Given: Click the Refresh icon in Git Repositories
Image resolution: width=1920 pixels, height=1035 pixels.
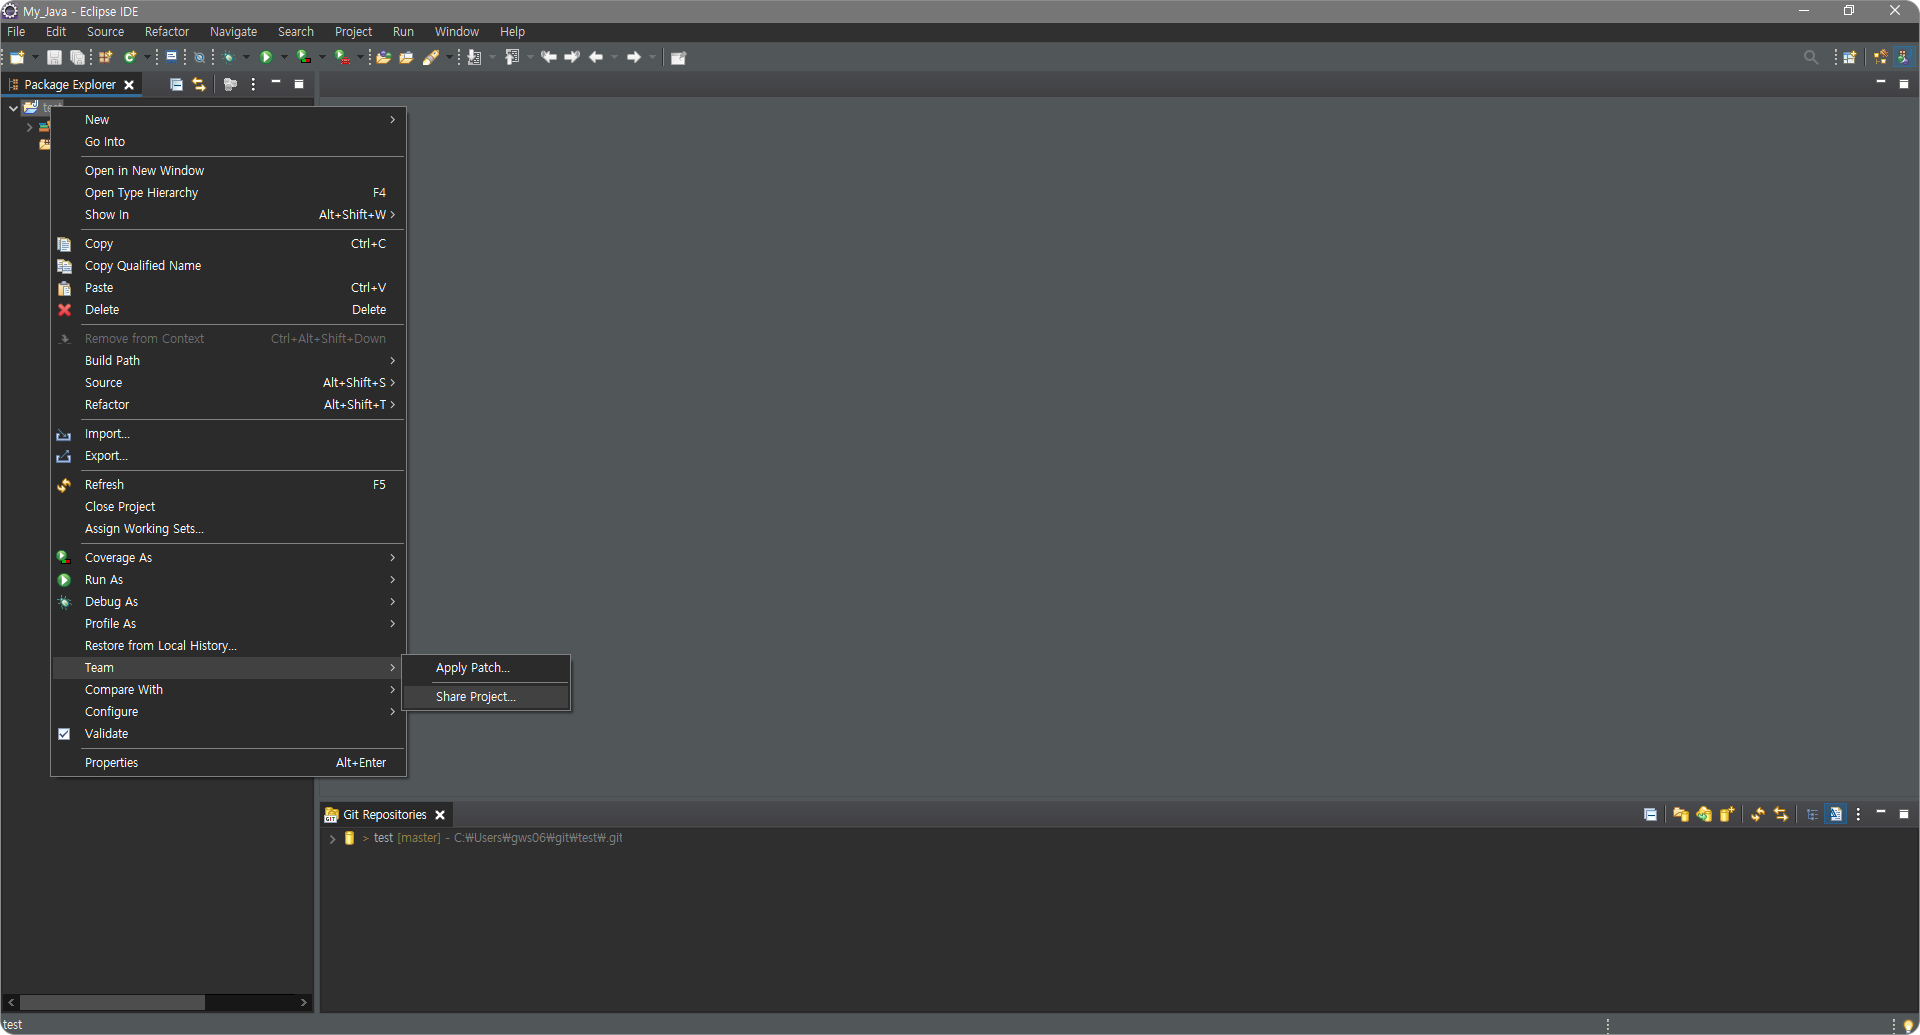Looking at the screenshot, I should tap(1758, 815).
